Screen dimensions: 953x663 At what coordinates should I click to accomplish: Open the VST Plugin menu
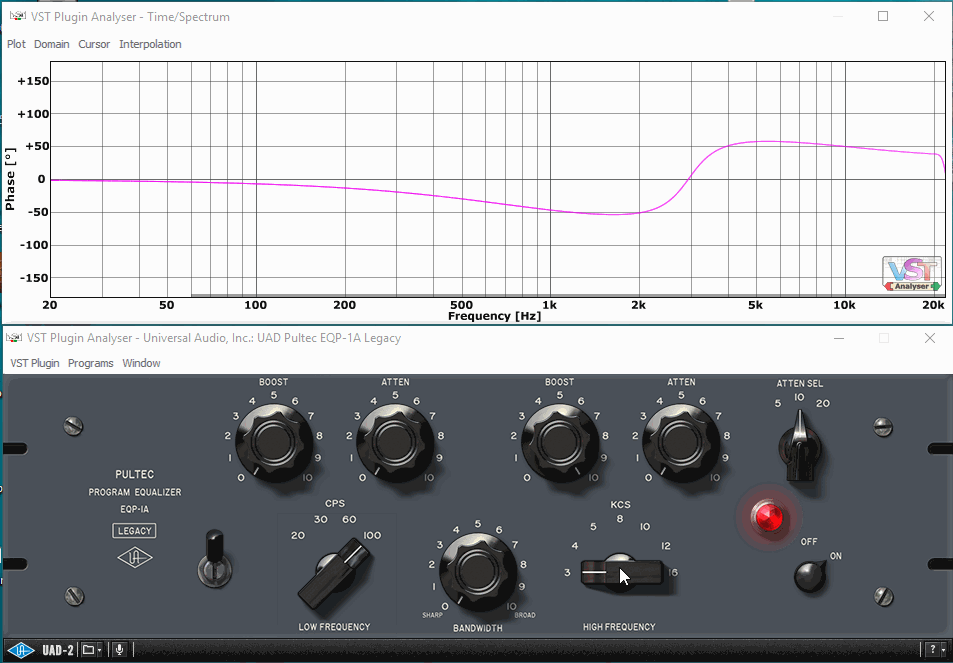pos(35,363)
